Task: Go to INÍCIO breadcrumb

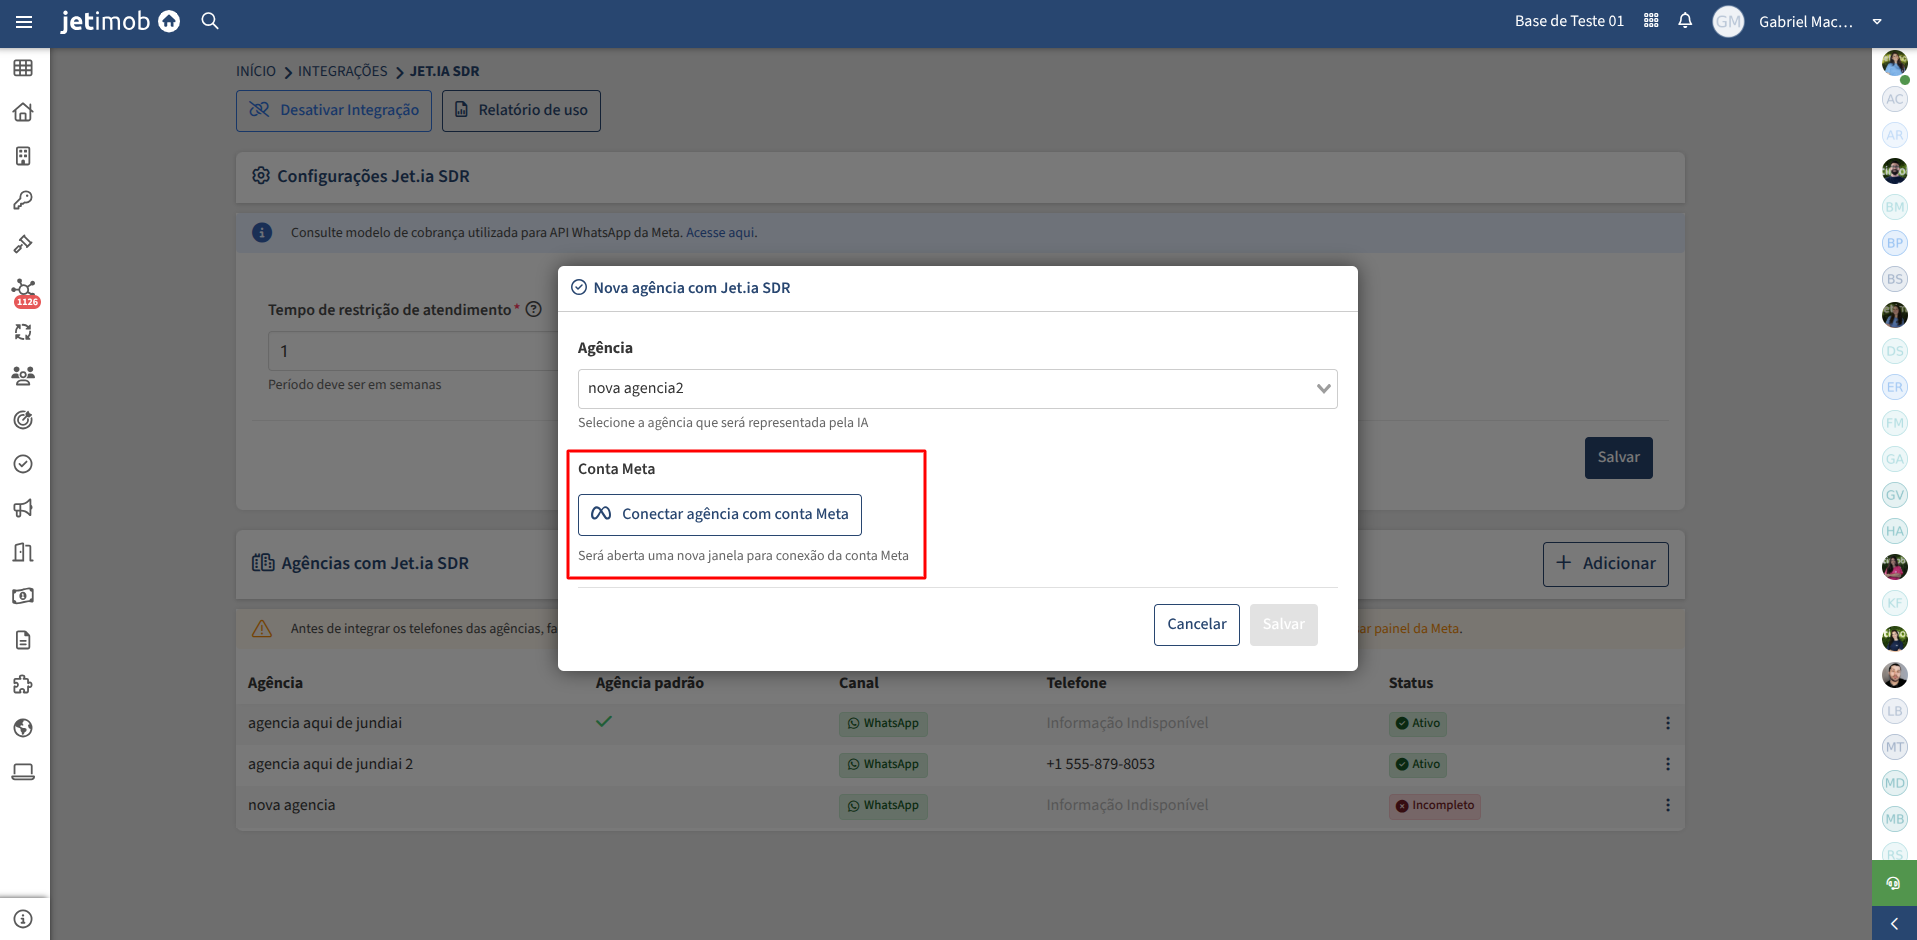Action: pyautogui.click(x=256, y=71)
